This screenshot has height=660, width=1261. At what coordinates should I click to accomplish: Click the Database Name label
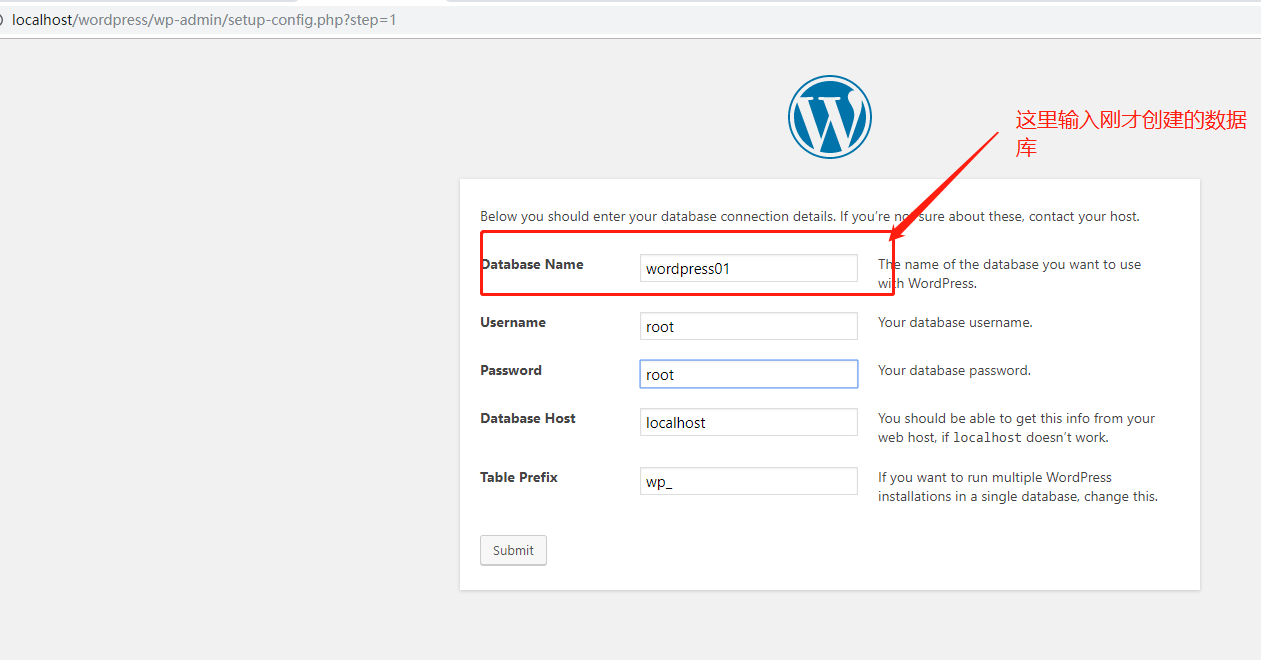532,264
